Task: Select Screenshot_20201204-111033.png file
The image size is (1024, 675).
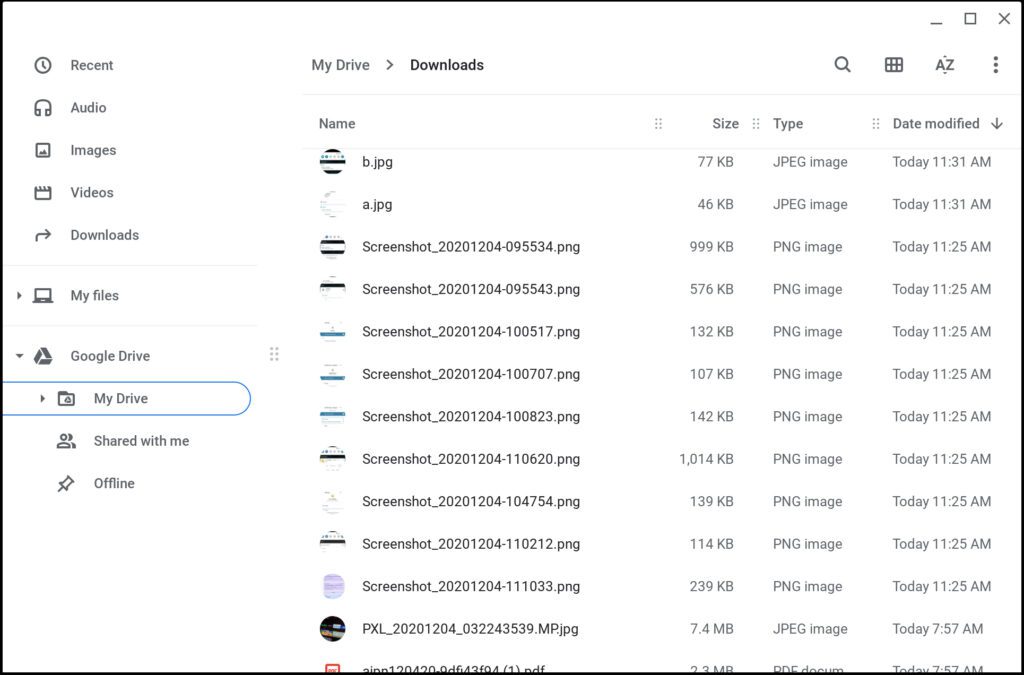Action: (x=470, y=587)
